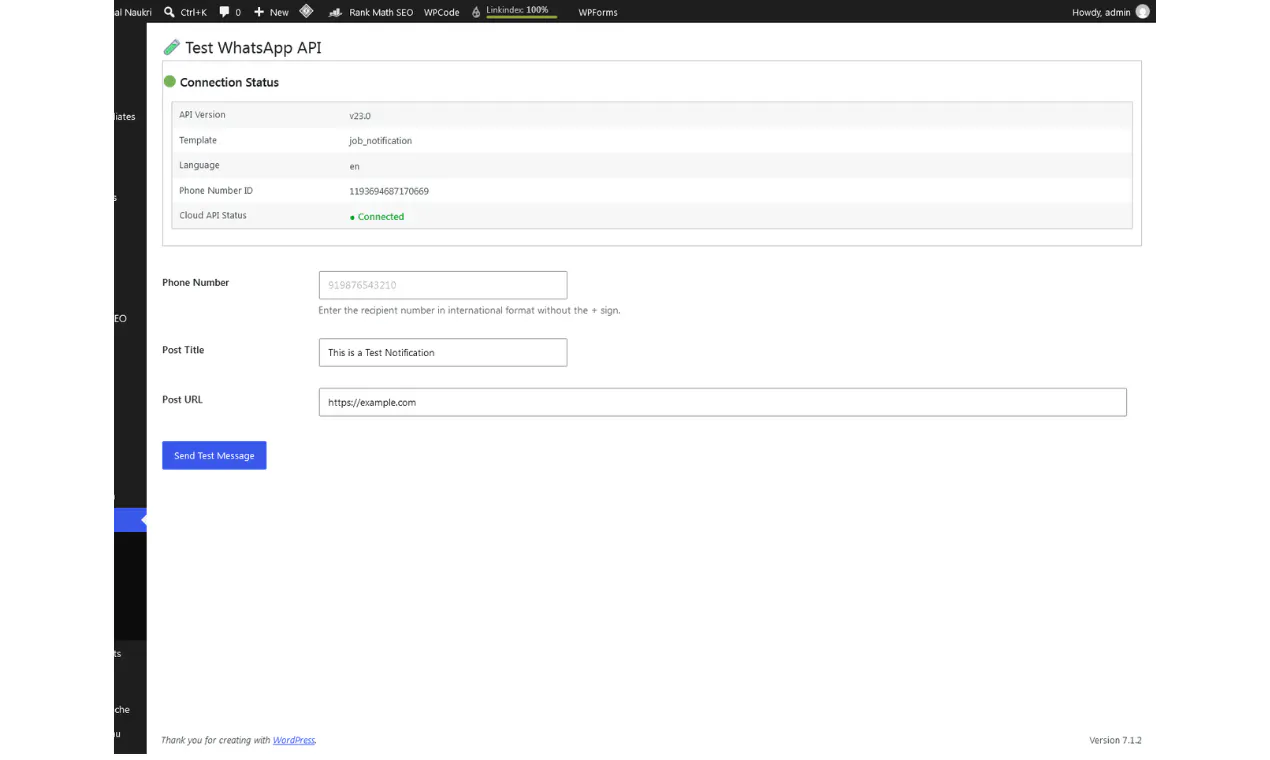Click the international format hint text
Viewport: 1270px width, 760px height.
(469, 310)
